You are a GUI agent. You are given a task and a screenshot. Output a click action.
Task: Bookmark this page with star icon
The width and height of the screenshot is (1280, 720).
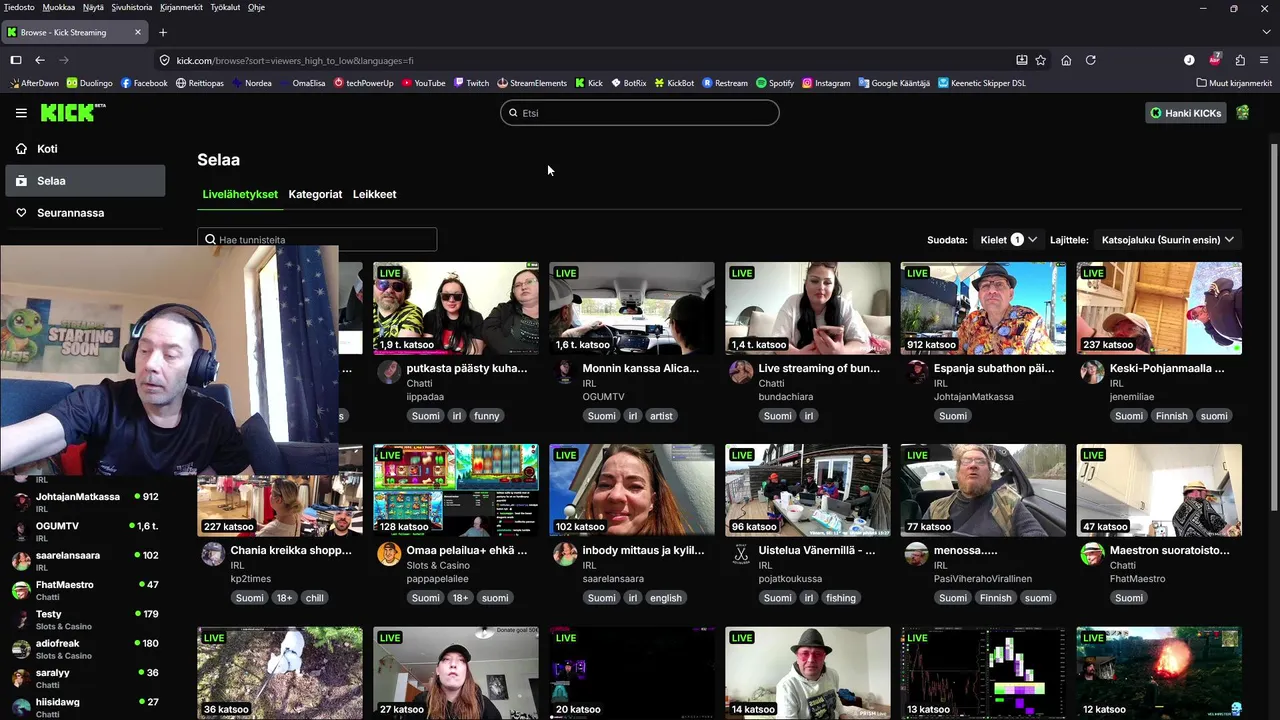point(1041,60)
